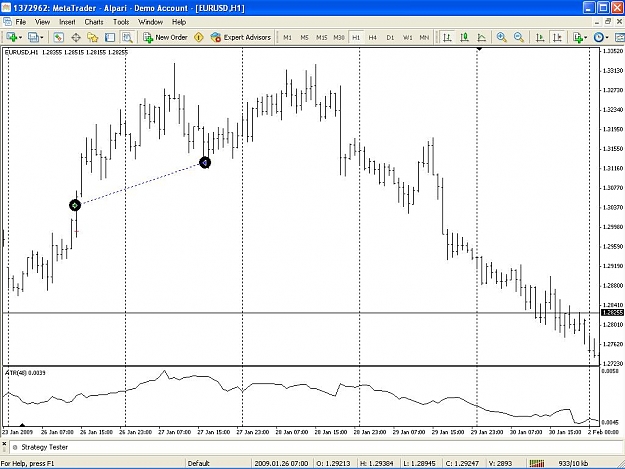The width and height of the screenshot is (625, 469).
Task: Switch chart to W1 timeframe
Action: [x=407, y=37]
